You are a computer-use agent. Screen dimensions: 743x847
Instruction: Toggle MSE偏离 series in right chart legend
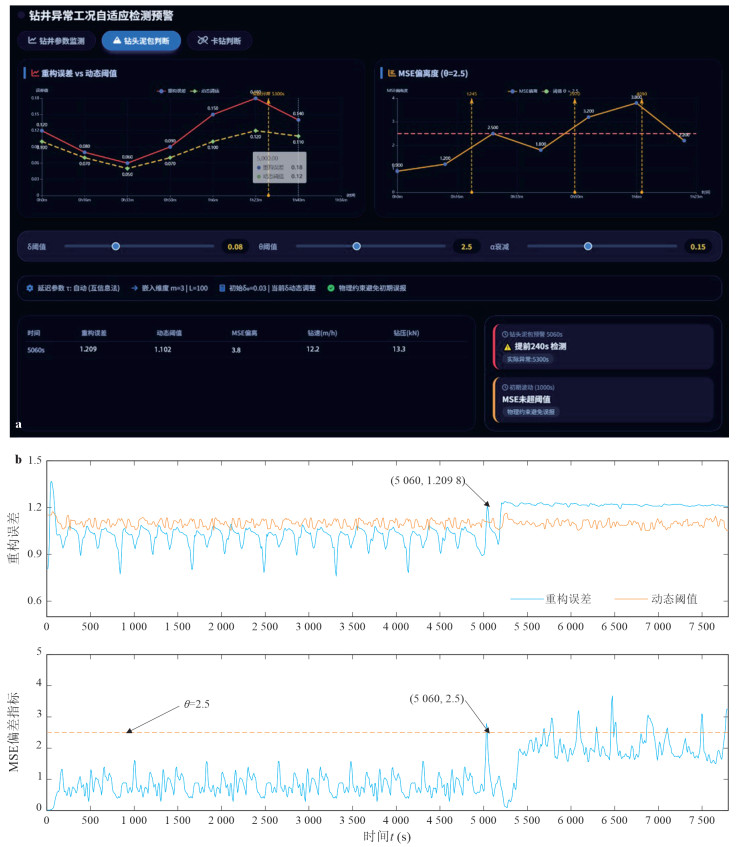(523, 91)
